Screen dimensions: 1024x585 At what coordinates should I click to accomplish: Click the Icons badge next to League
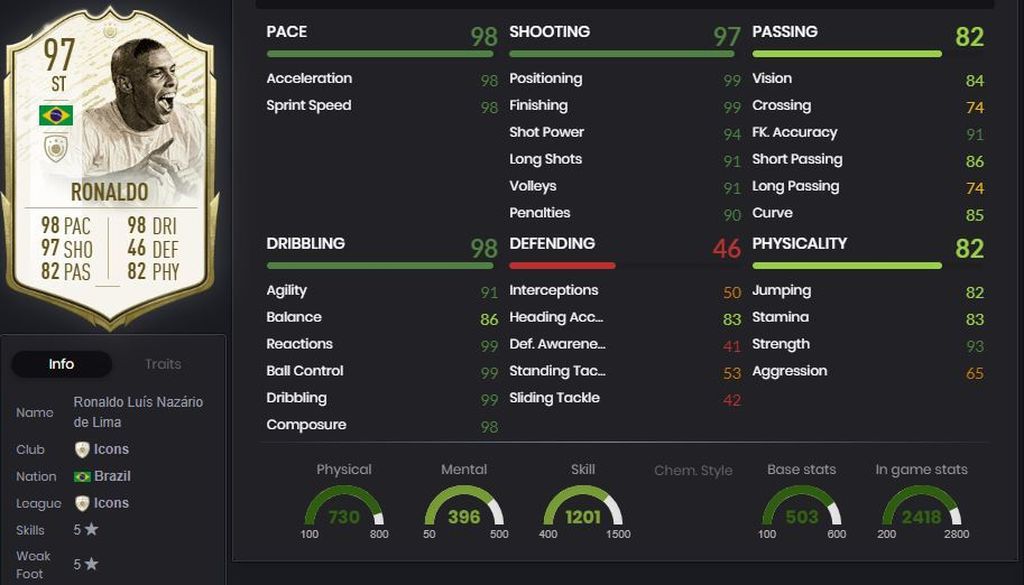point(82,503)
